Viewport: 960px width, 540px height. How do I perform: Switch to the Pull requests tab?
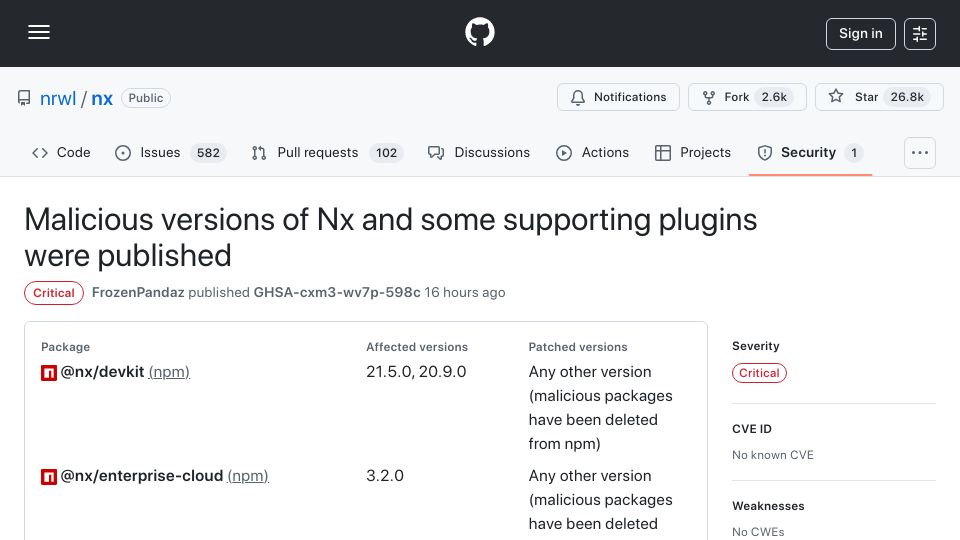(x=326, y=152)
